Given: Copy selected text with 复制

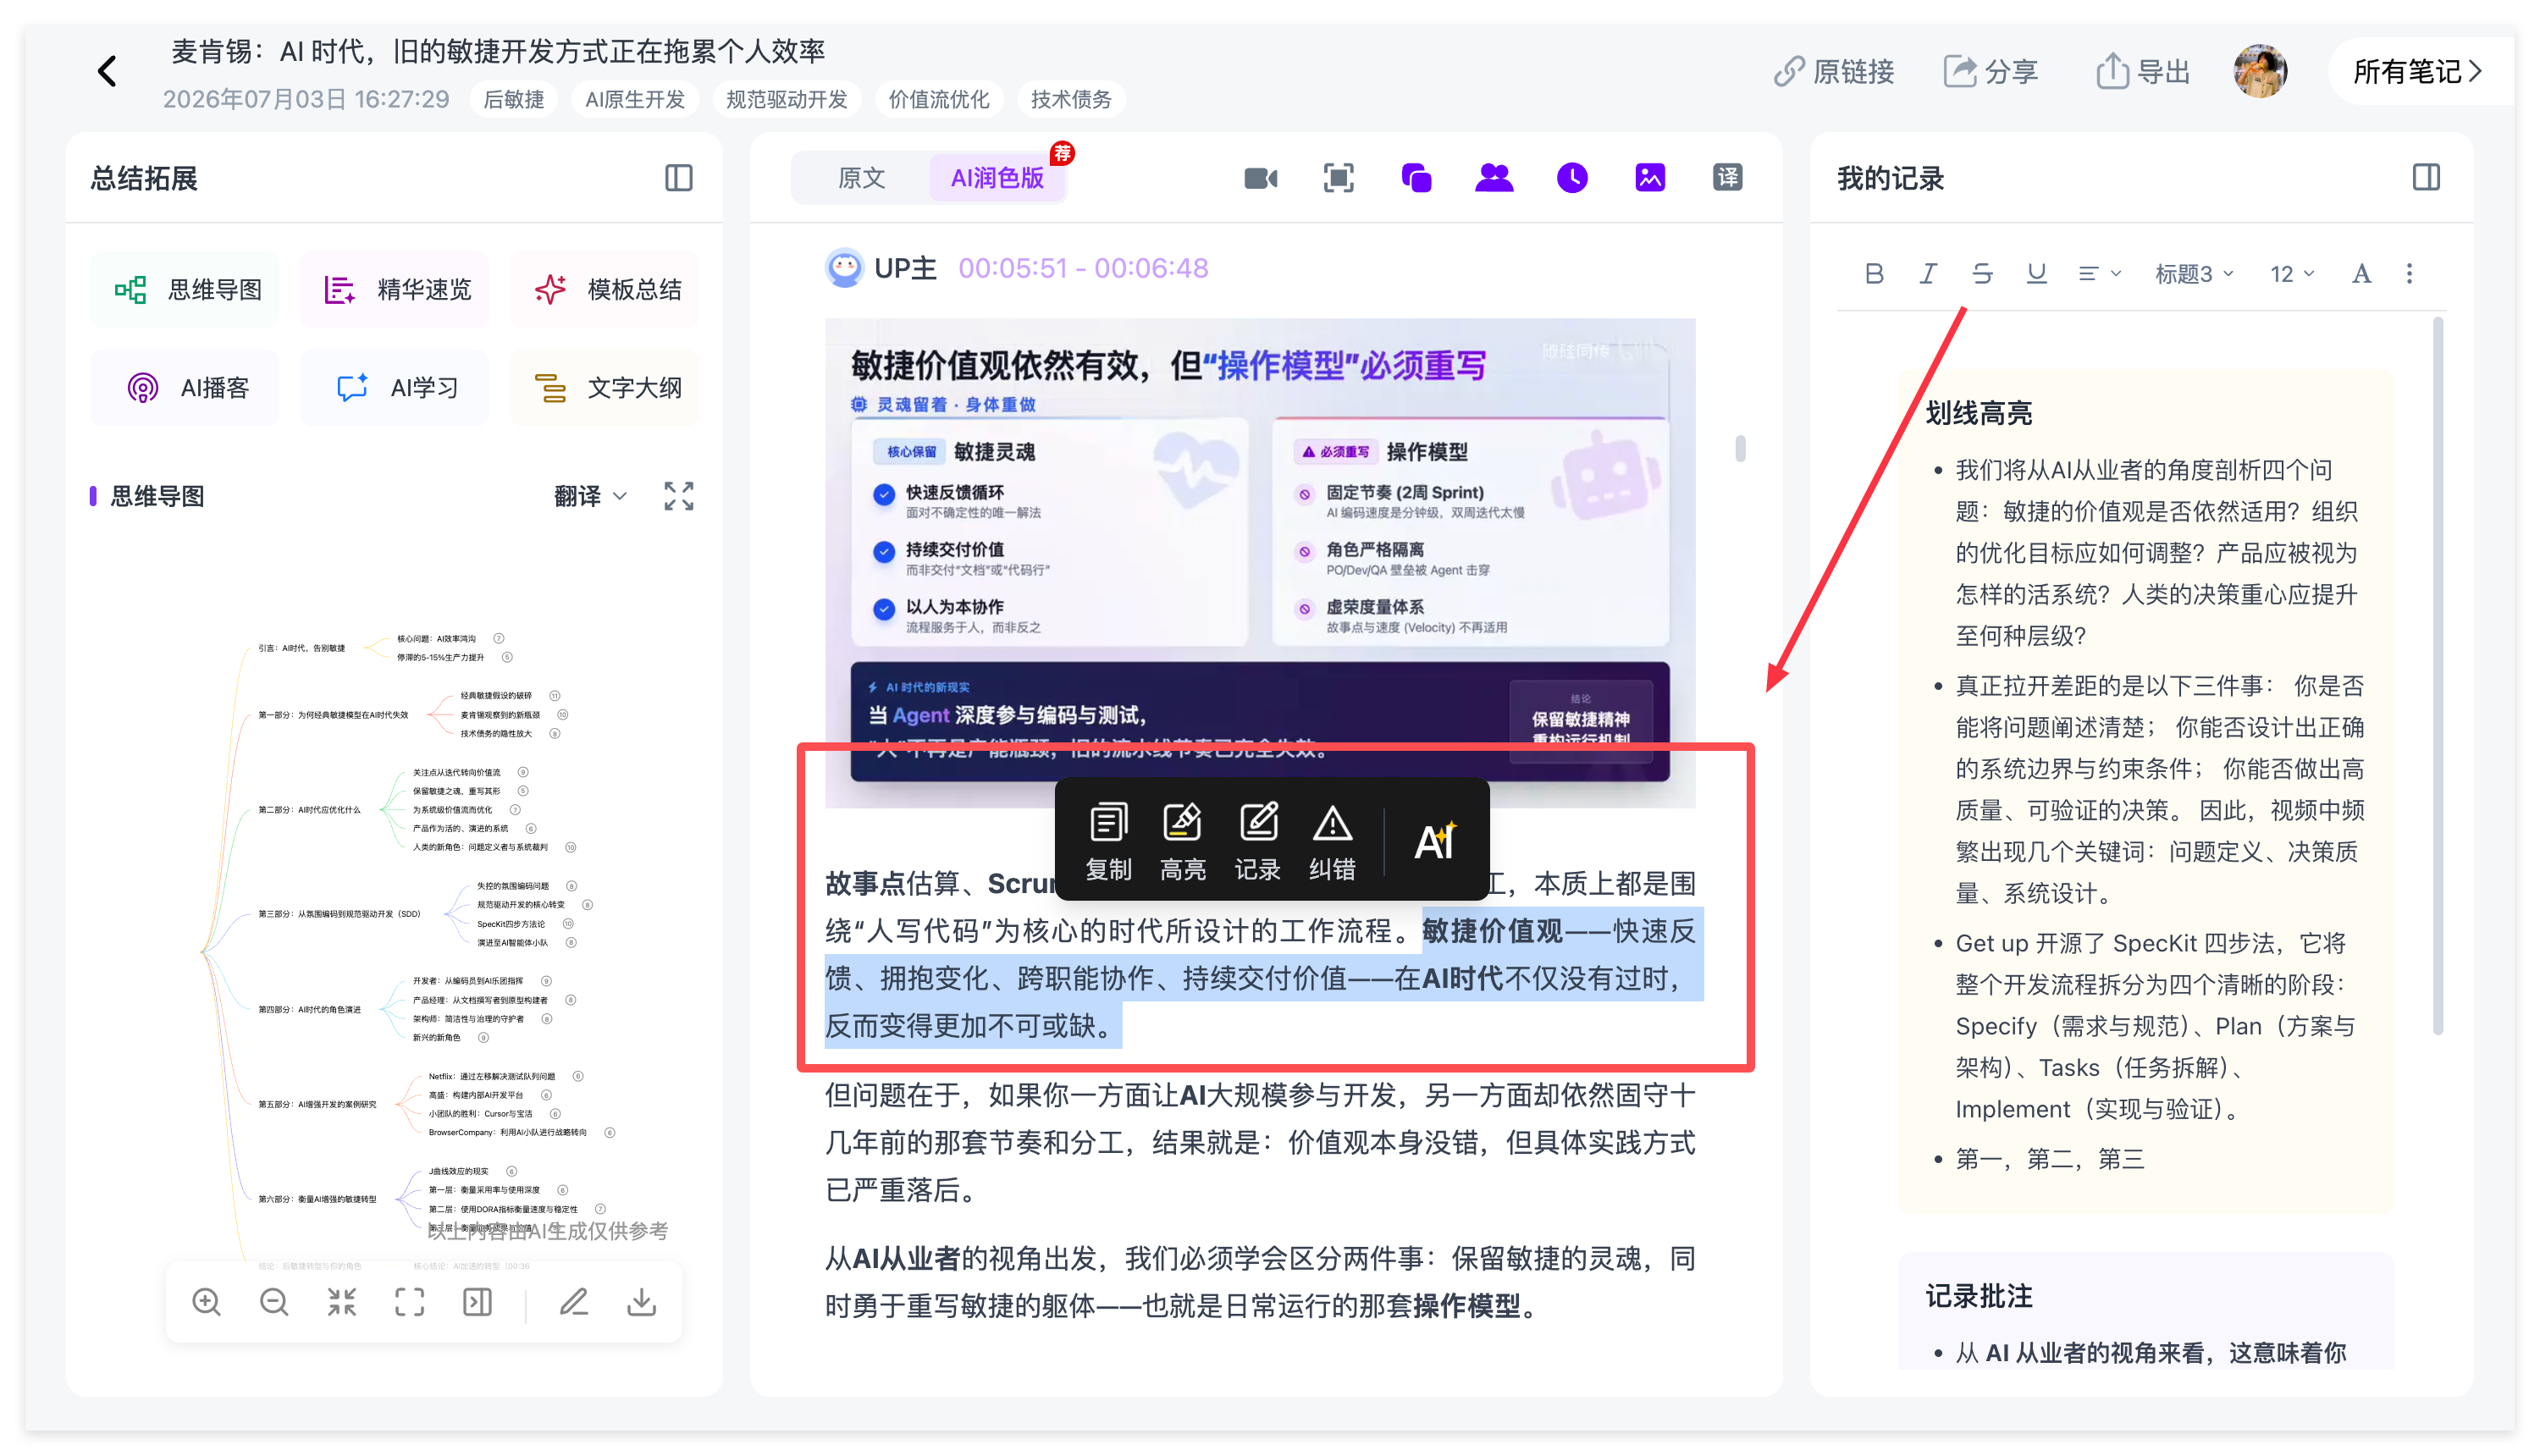Looking at the screenshot, I should click(1108, 841).
